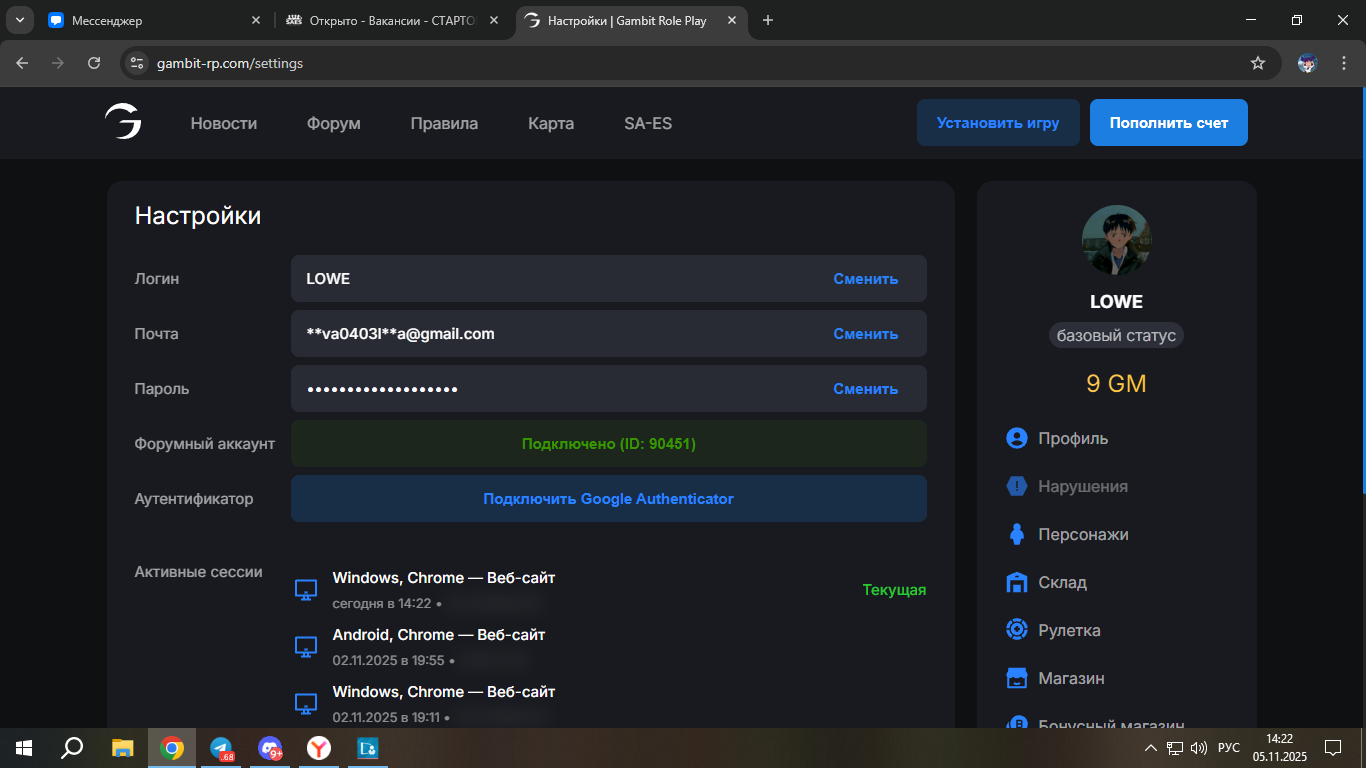The width and height of the screenshot is (1366, 768).
Task: Click Сменить next to Логин
Action: (865, 279)
